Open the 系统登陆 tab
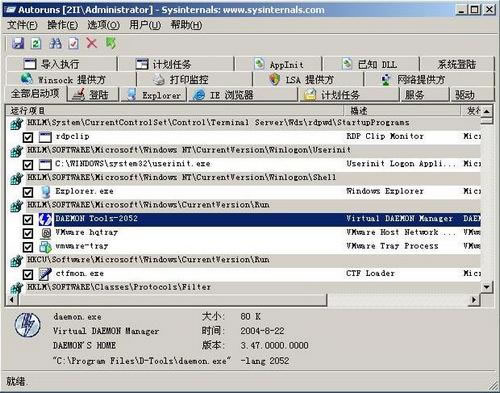This screenshot has width=500, height=393. click(457, 64)
